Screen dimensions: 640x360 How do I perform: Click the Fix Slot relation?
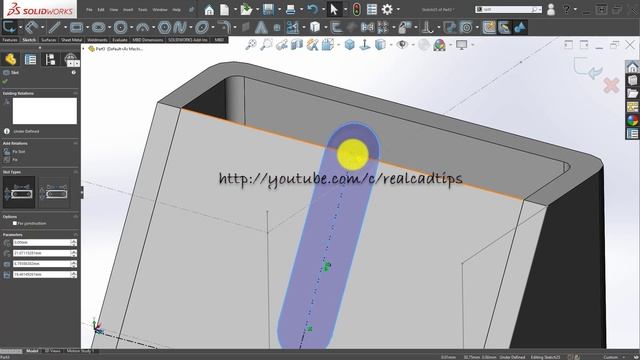coord(14,151)
